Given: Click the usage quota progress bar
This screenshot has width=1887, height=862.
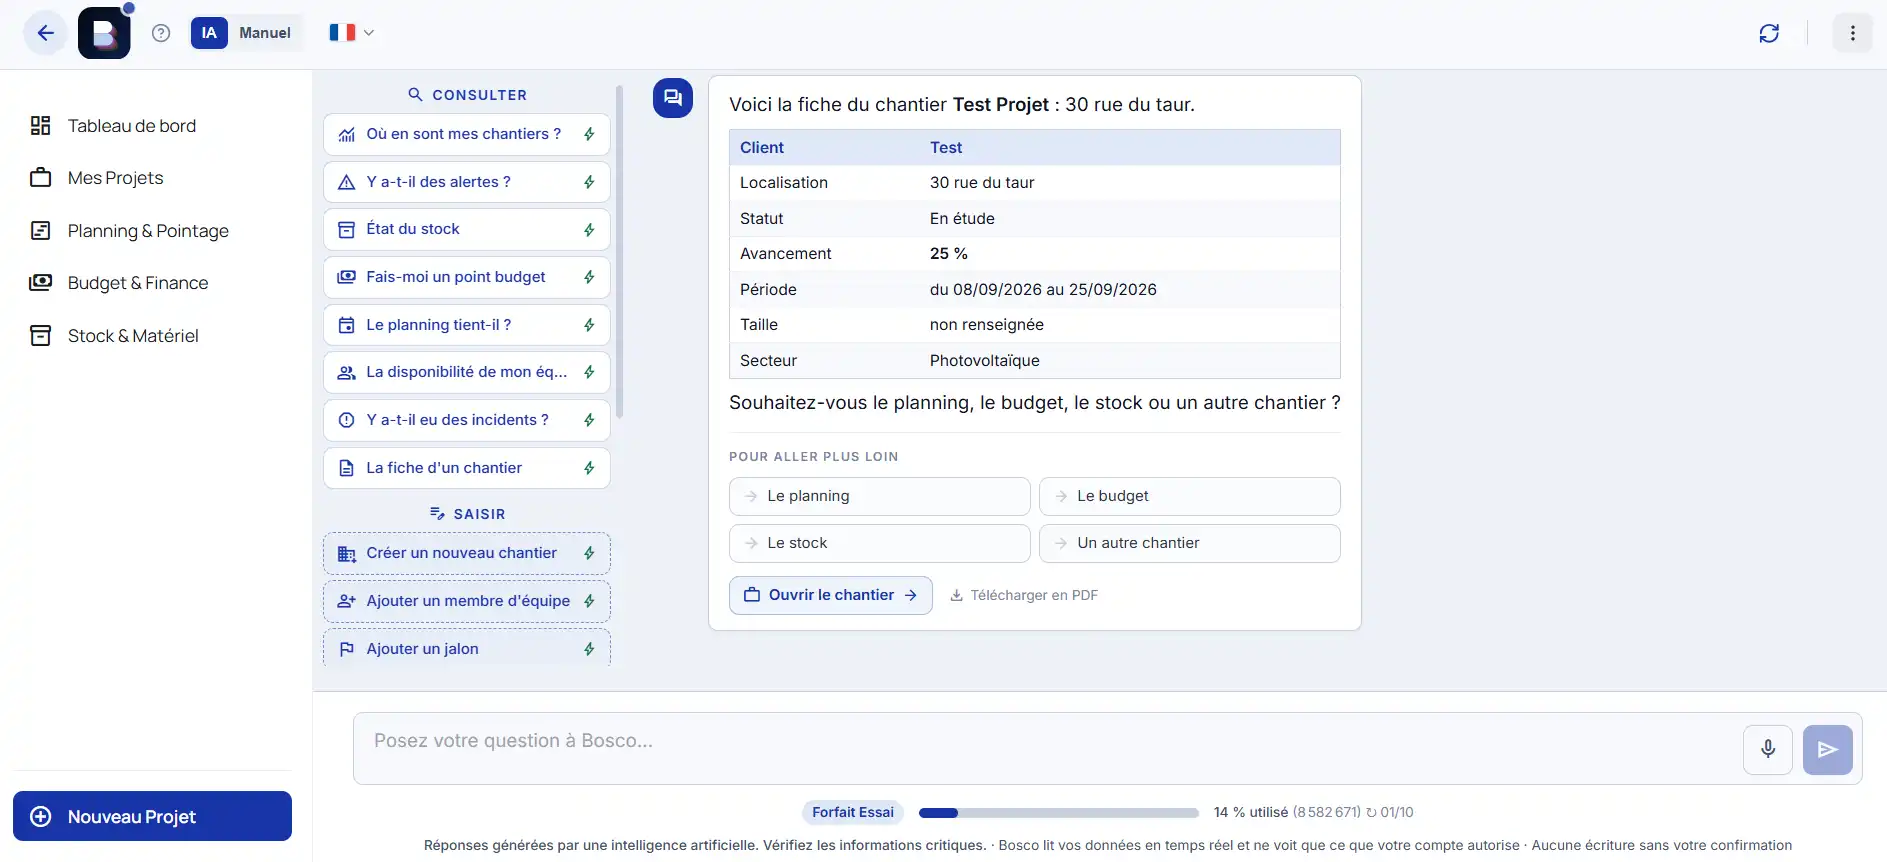Looking at the screenshot, I should [x=1058, y=813].
